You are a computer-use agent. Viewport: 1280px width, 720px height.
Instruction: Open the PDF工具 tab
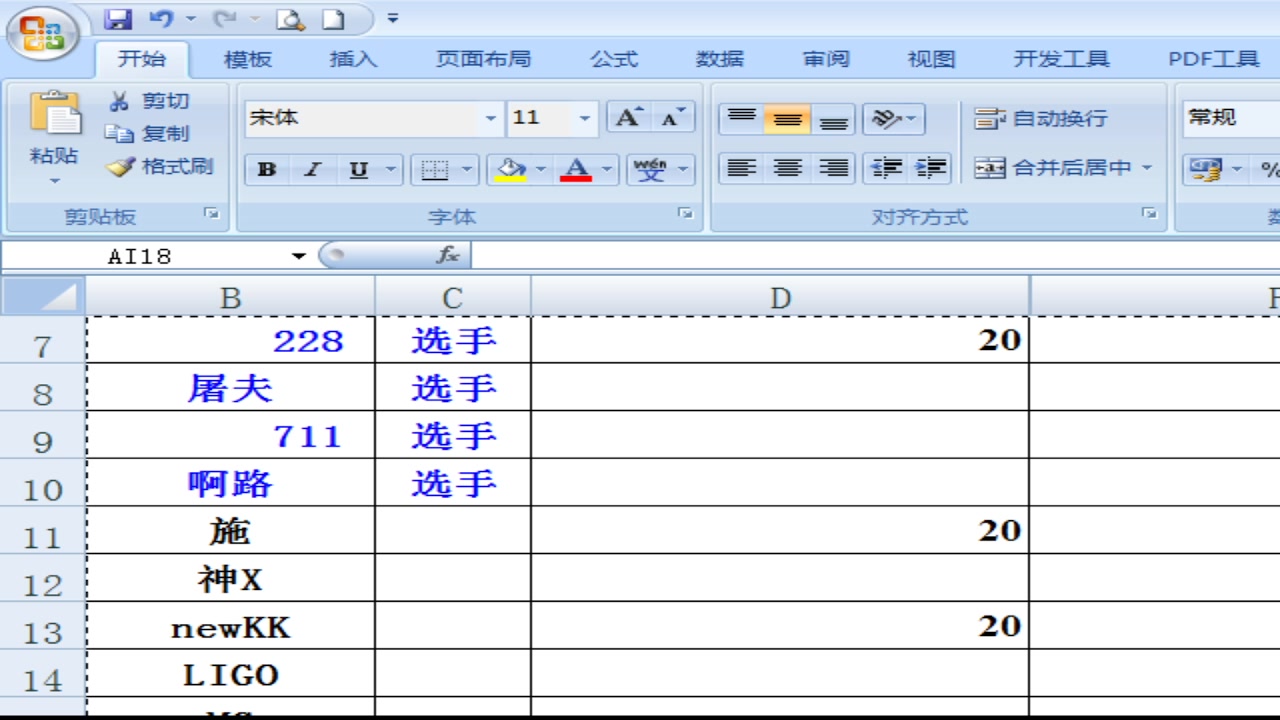(1214, 59)
